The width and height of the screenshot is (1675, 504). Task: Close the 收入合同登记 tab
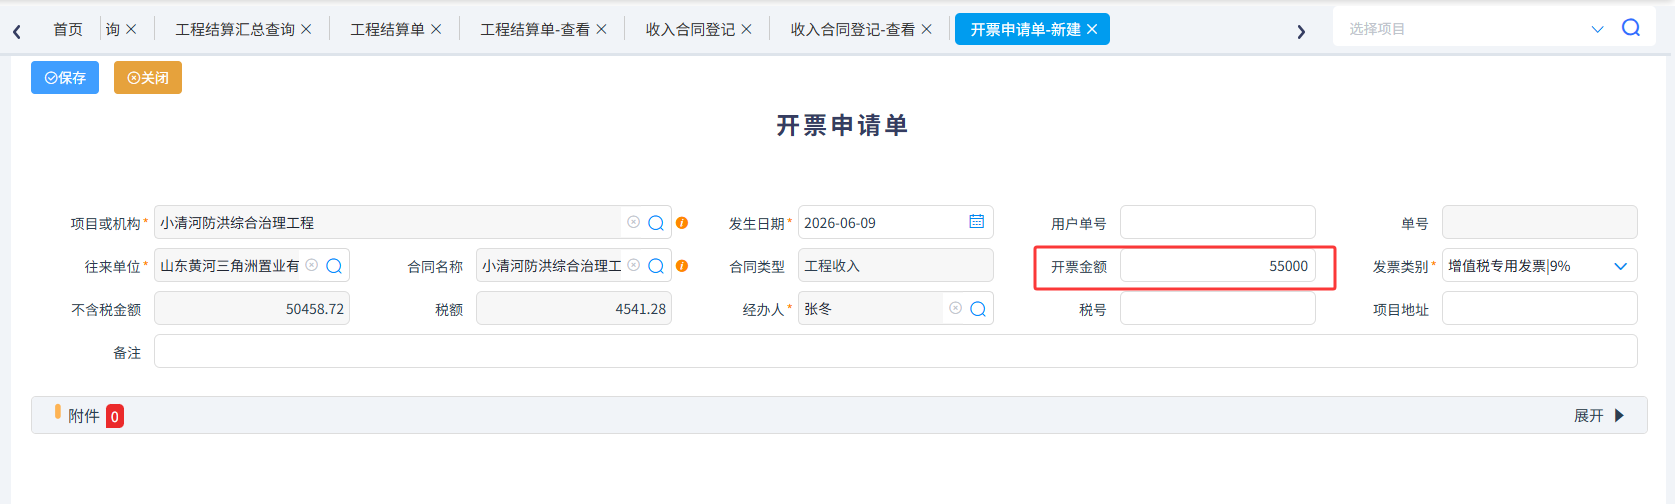746,30
